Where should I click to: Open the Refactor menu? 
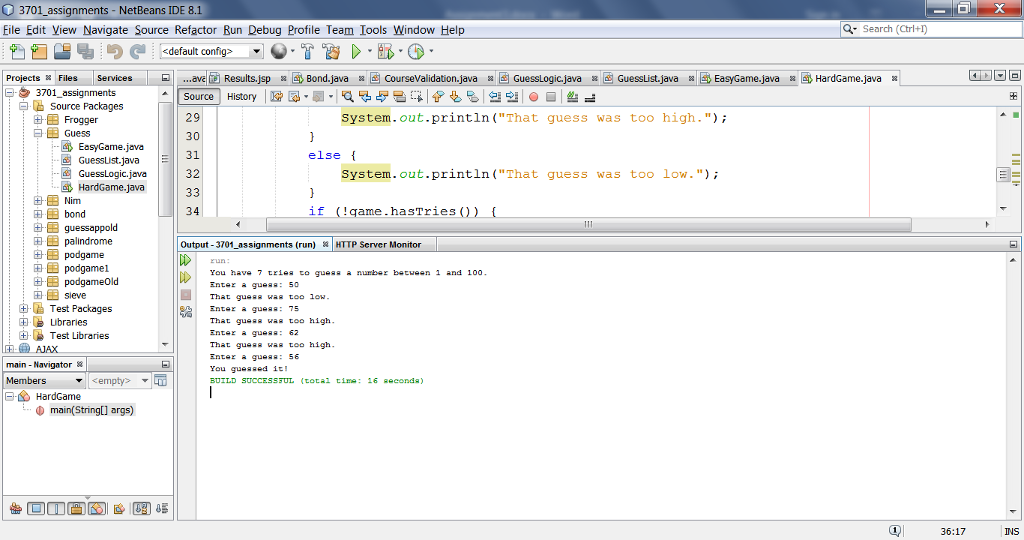click(195, 30)
